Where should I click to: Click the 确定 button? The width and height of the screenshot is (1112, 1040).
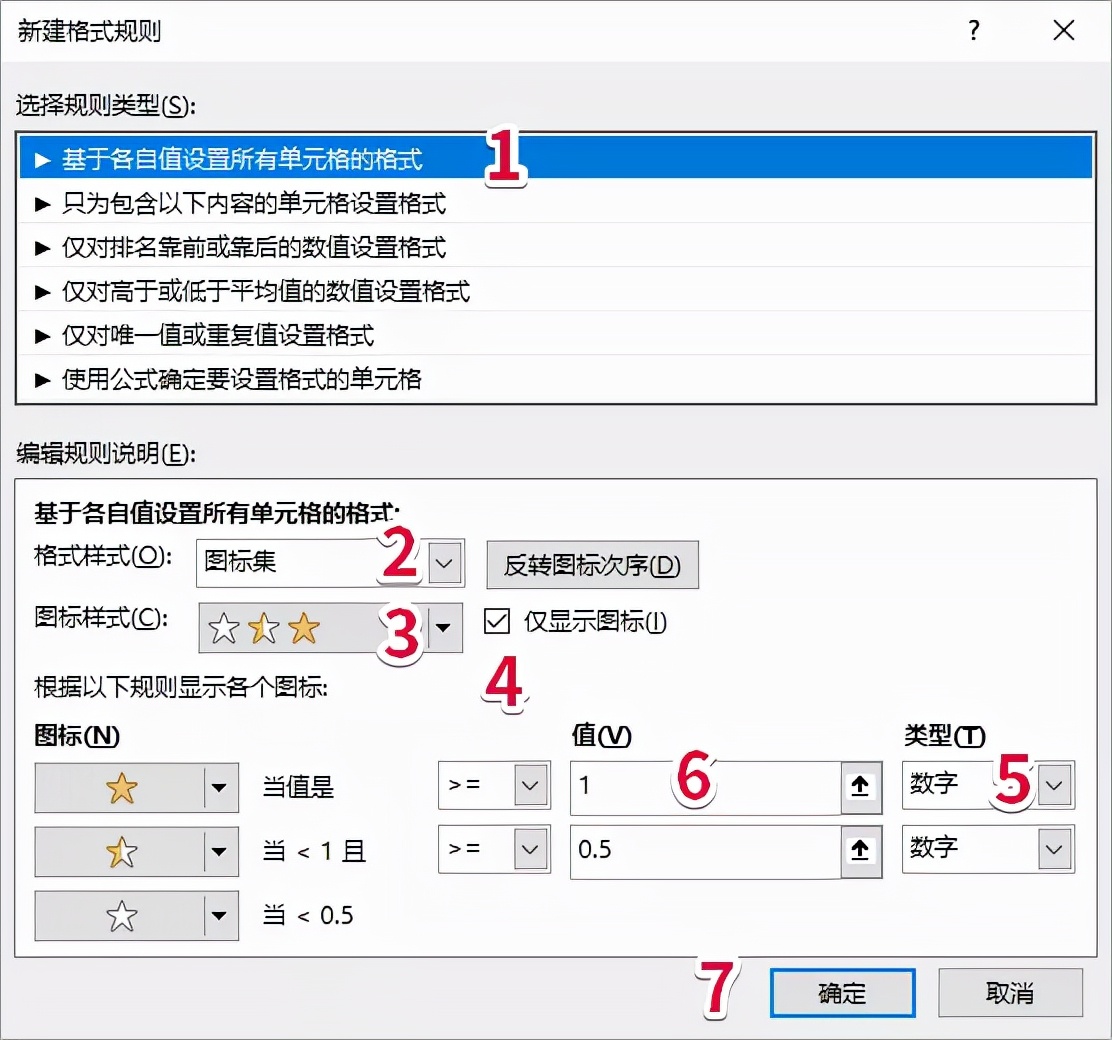pos(843,993)
